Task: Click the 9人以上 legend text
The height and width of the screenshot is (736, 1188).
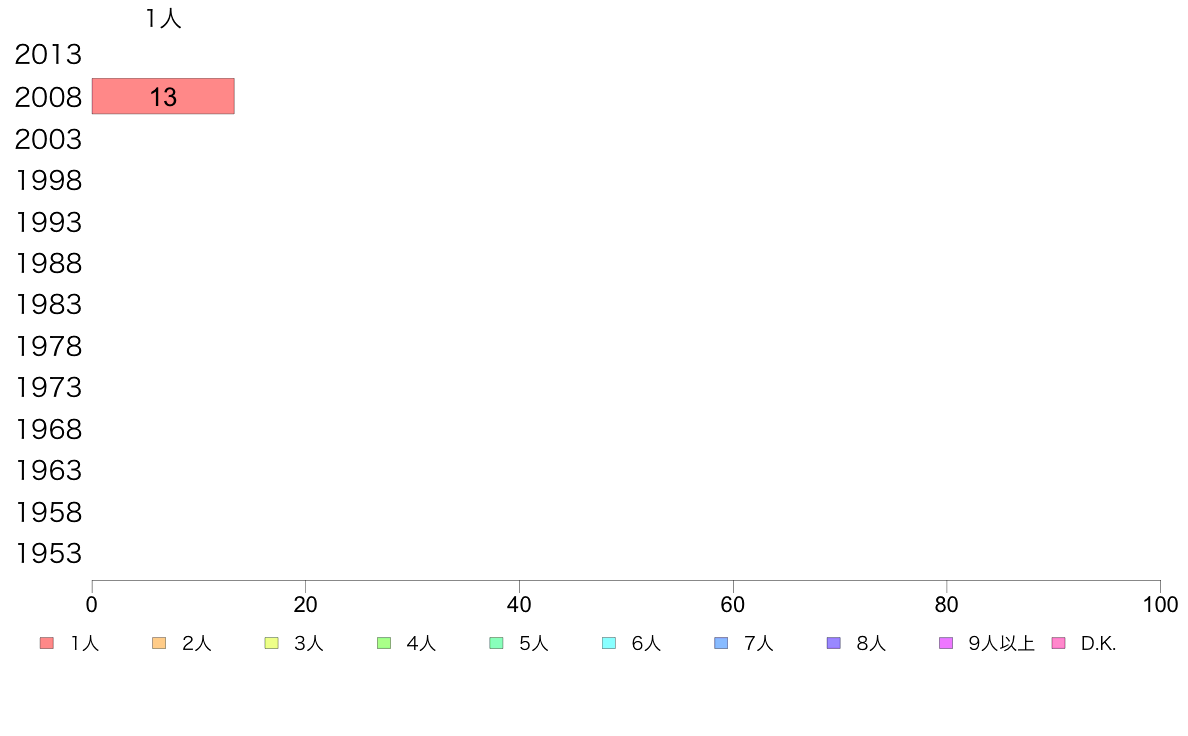Action: coord(1001,644)
